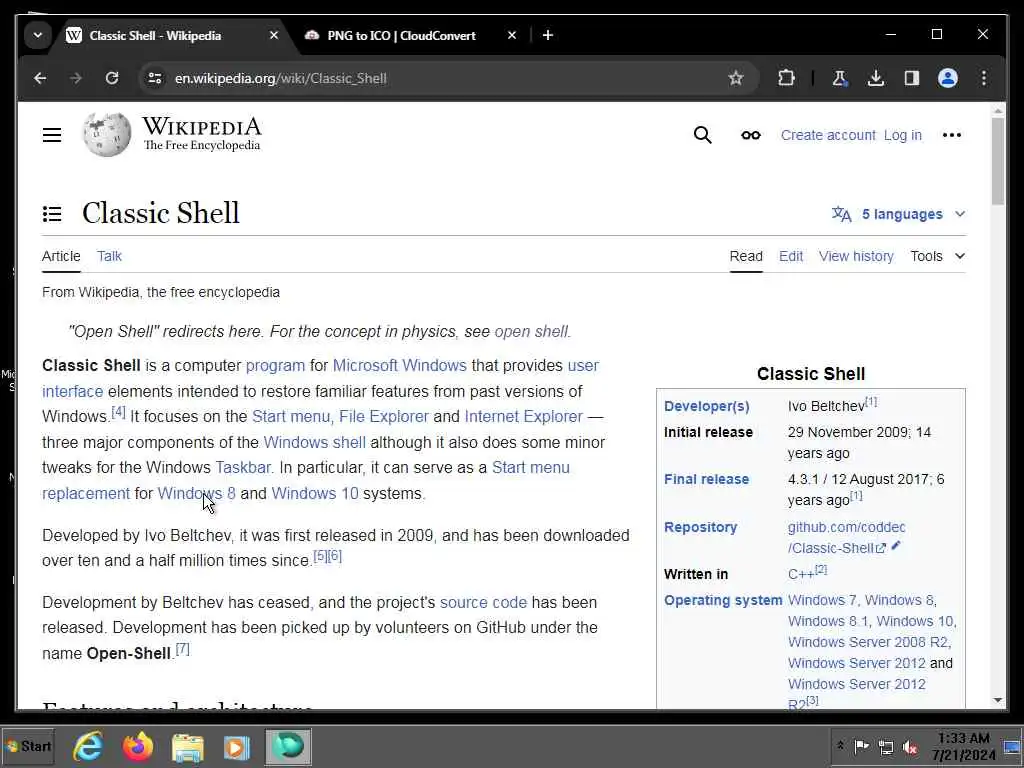Follow the File Explorer link

pos(384,417)
